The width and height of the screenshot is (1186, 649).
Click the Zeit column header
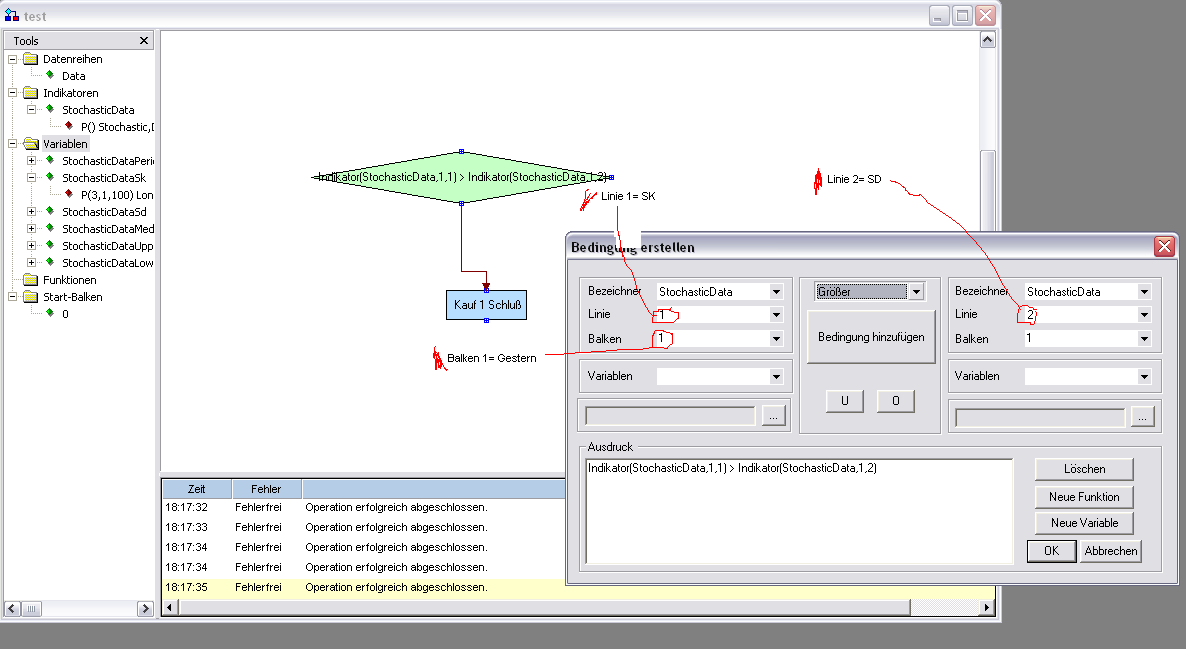[197, 489]
